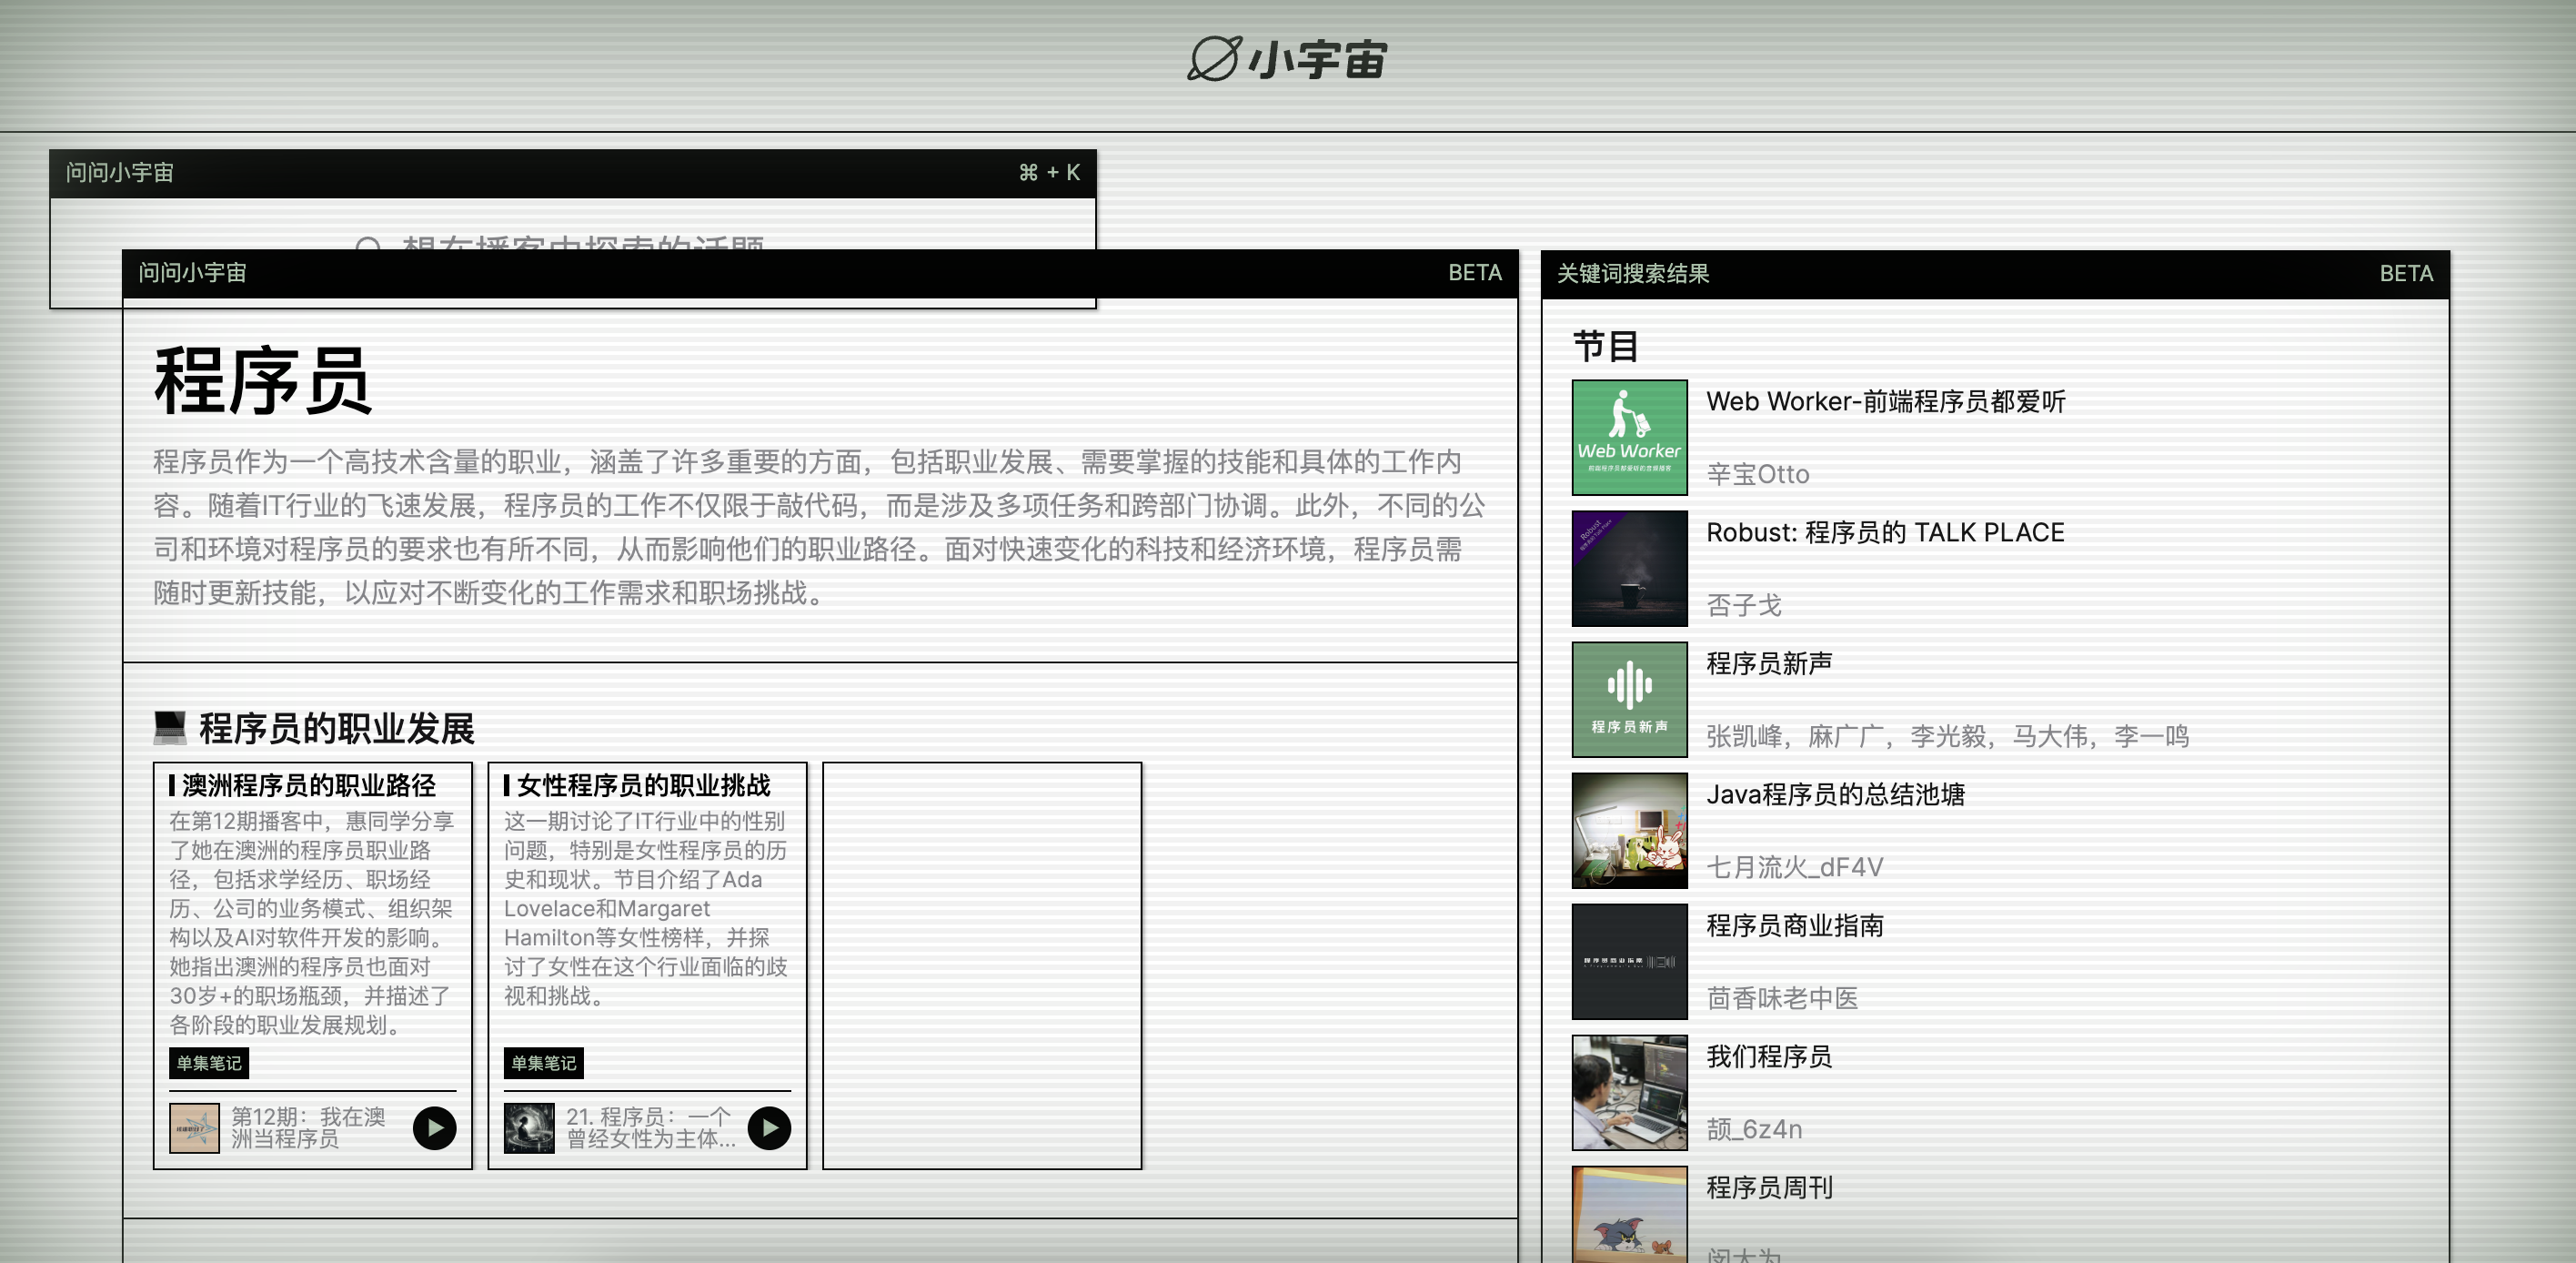Click the search input field magnifier area

[x=368, y=241]
